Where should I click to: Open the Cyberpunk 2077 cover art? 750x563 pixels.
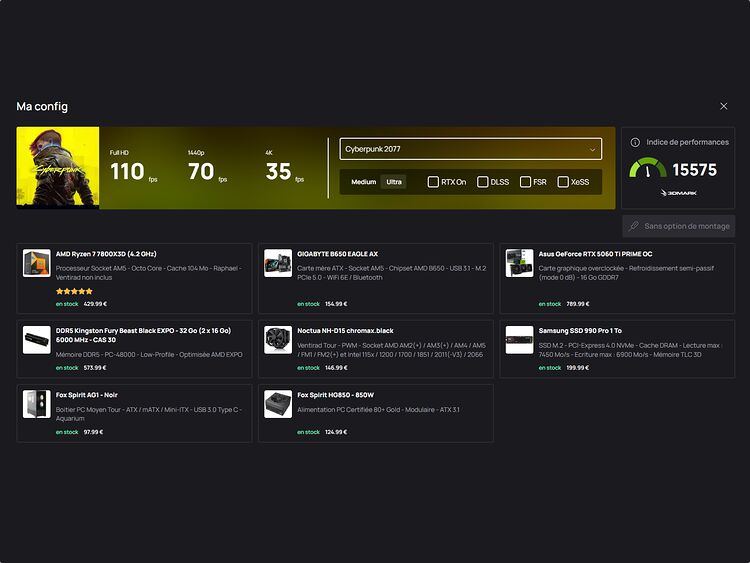tap(58, 168)
